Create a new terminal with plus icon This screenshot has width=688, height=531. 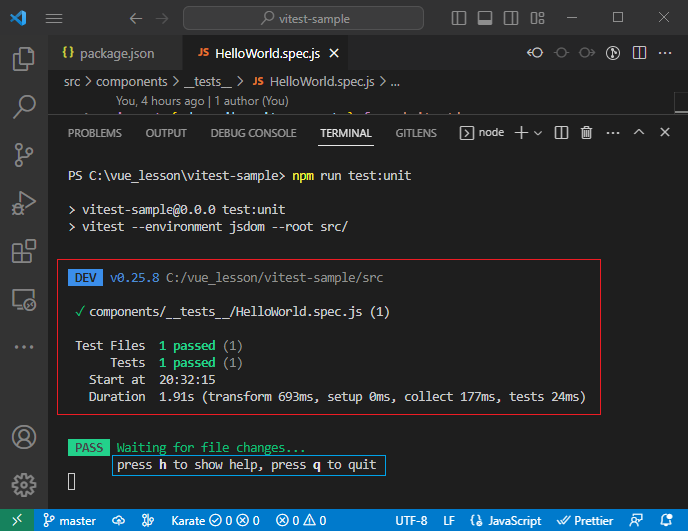click(521, 133)
